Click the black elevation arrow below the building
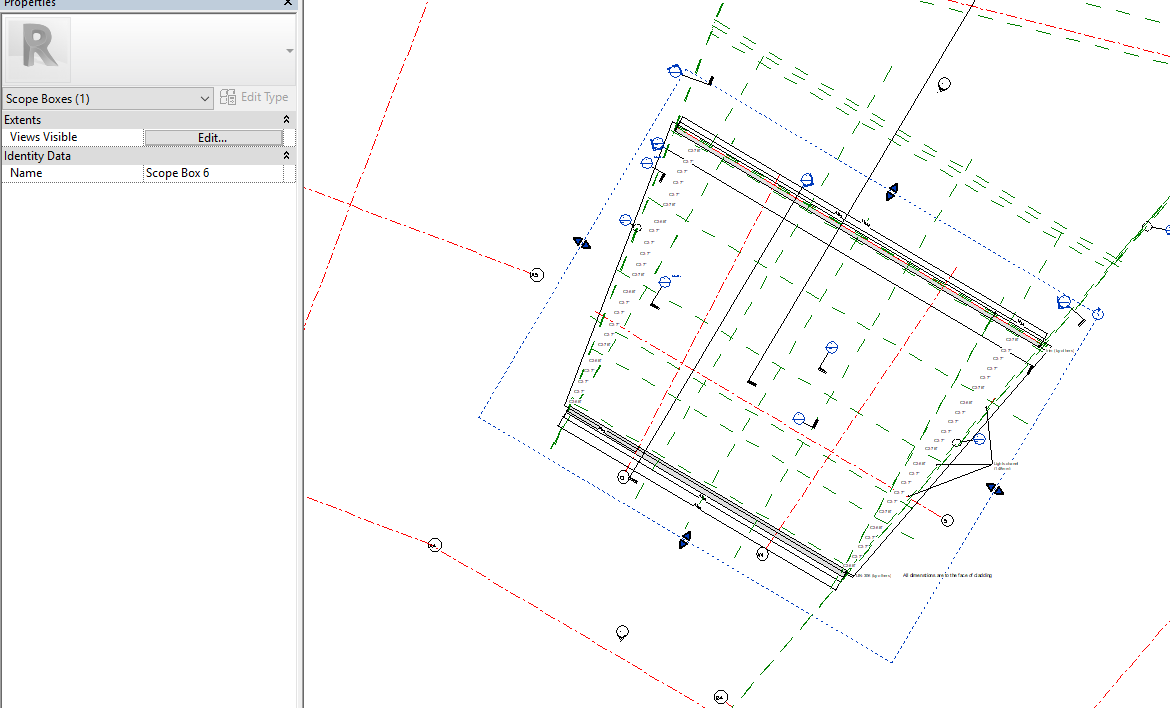This screenshot has width=1170, height=708. pos(685,538)
